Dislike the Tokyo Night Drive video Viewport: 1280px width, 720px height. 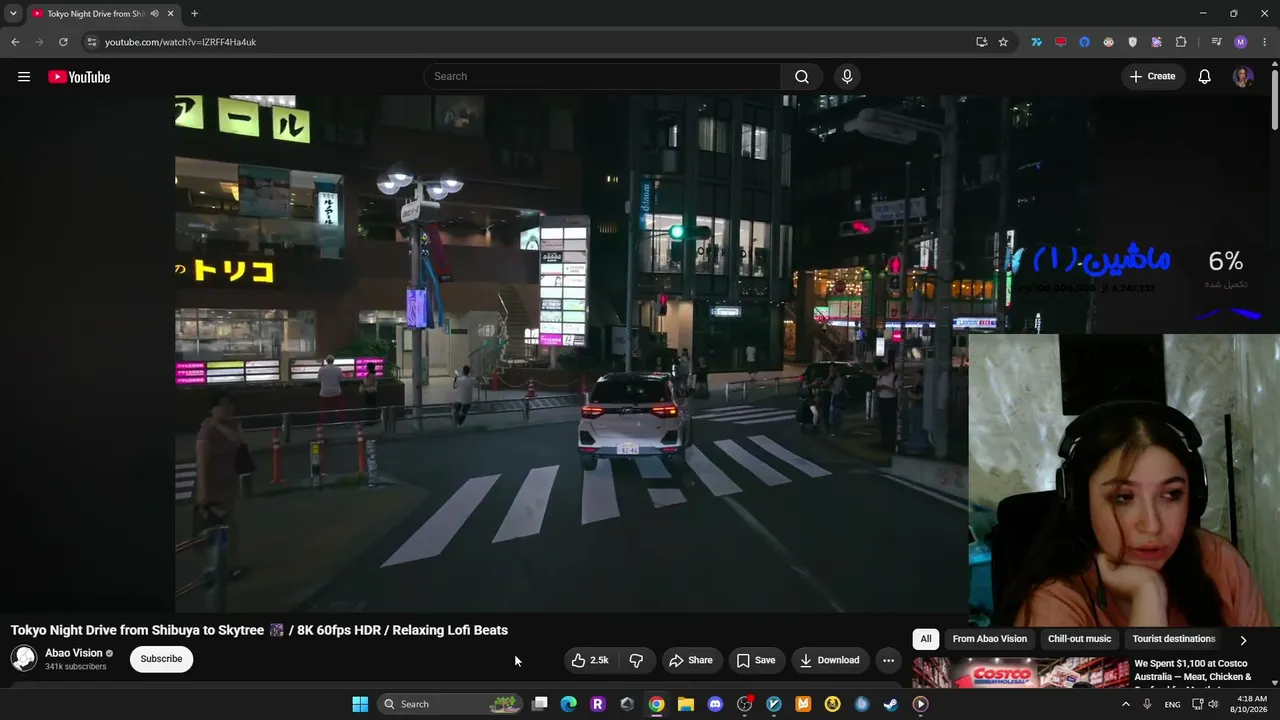click(x=636, y=660)
